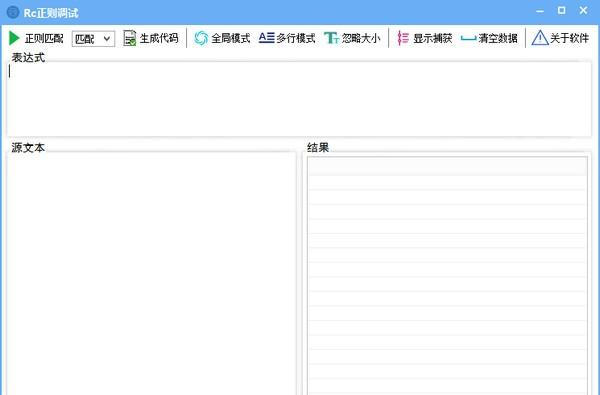This screenshot has width=600, height=395.
Task: Click the 生成代码 document icon
Action: click(x=130, y=38)
